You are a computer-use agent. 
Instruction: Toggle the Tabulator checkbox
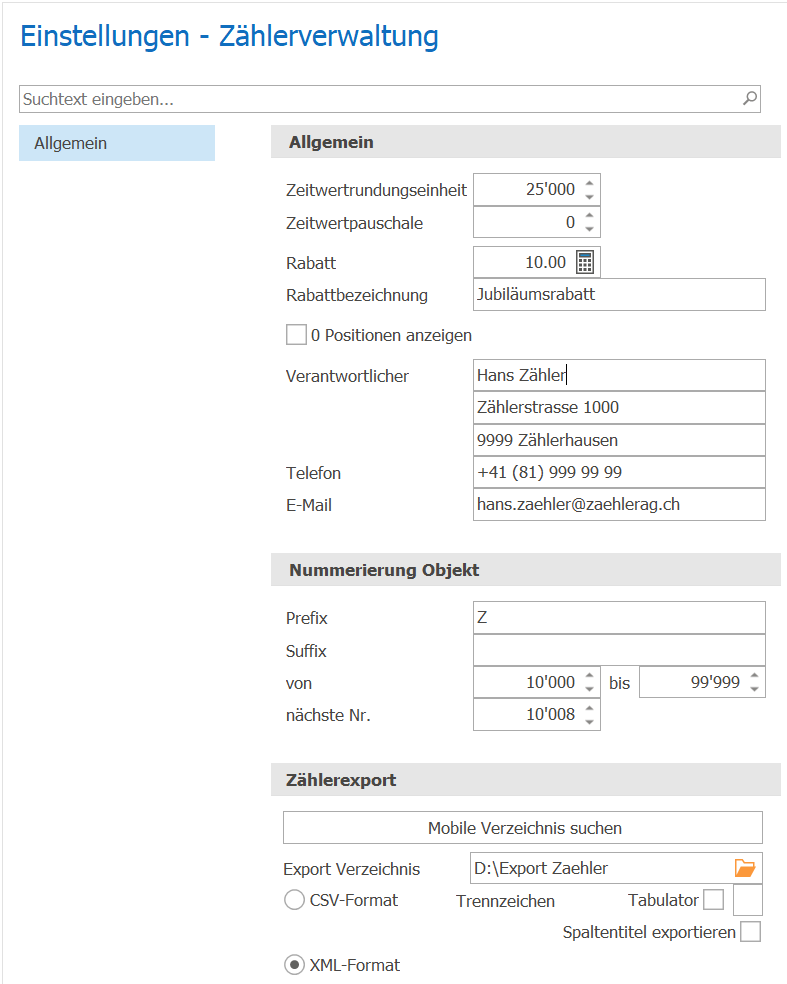714,899
